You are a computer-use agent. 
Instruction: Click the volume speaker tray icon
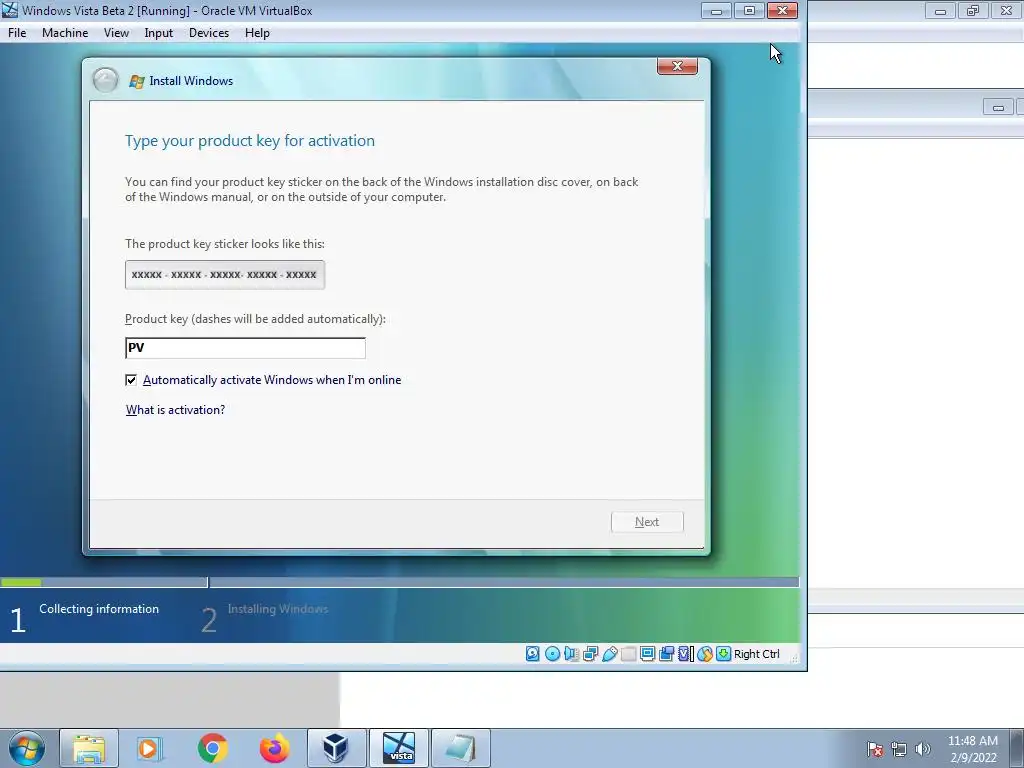pos(922,749)
